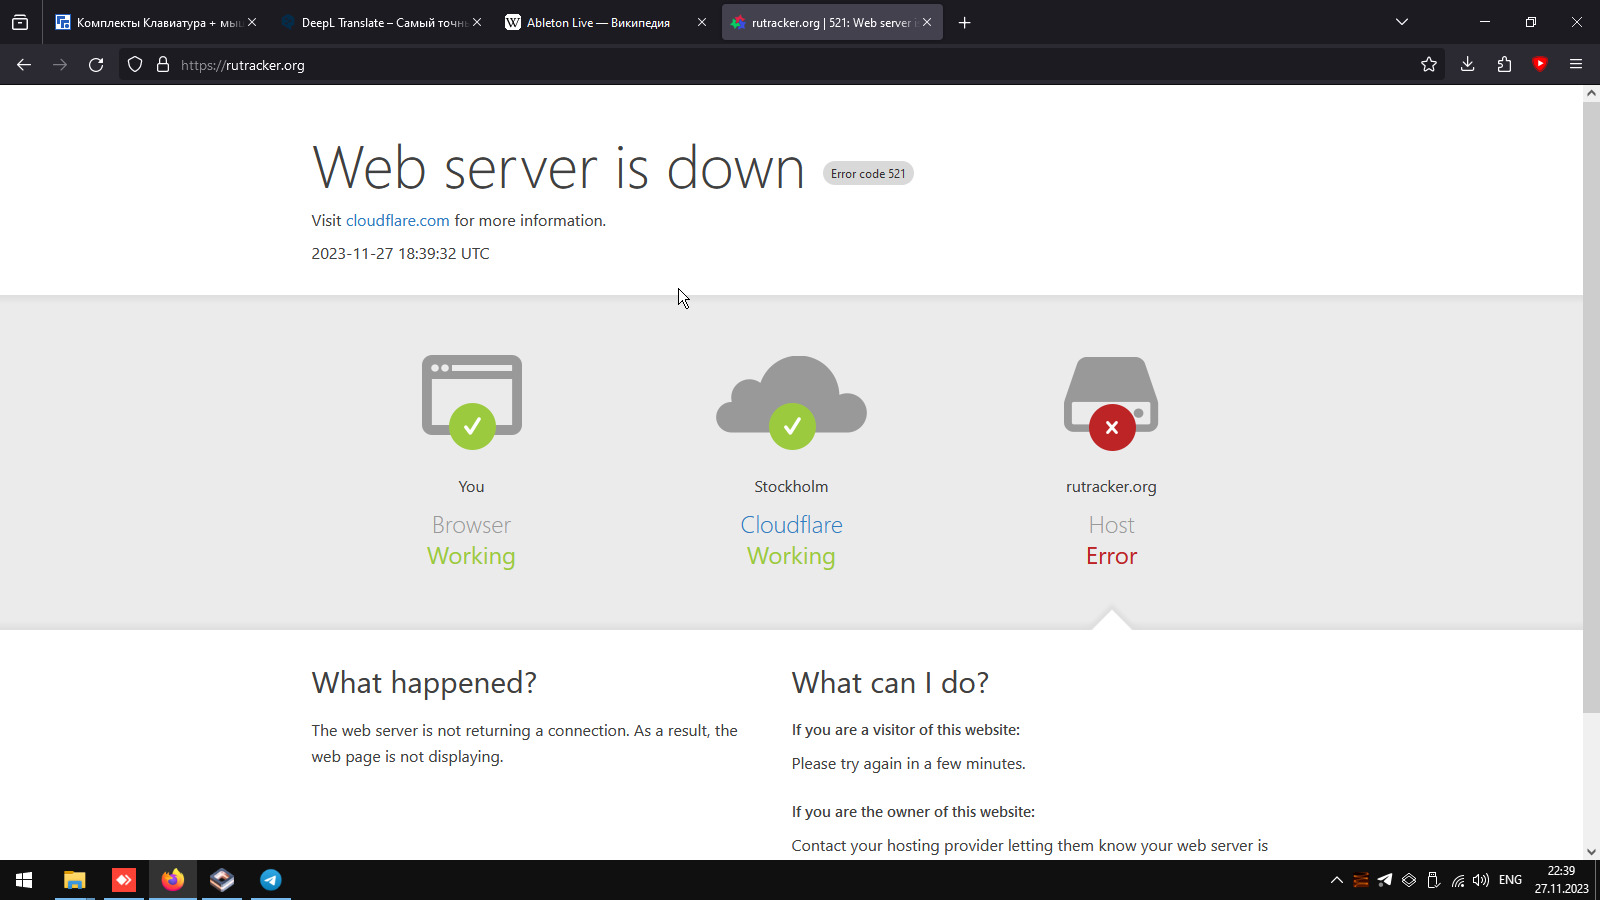Click the page's vertical scrollbar thumb
The height and width of the screenshot is (900, 1600).
[1591, 407]
